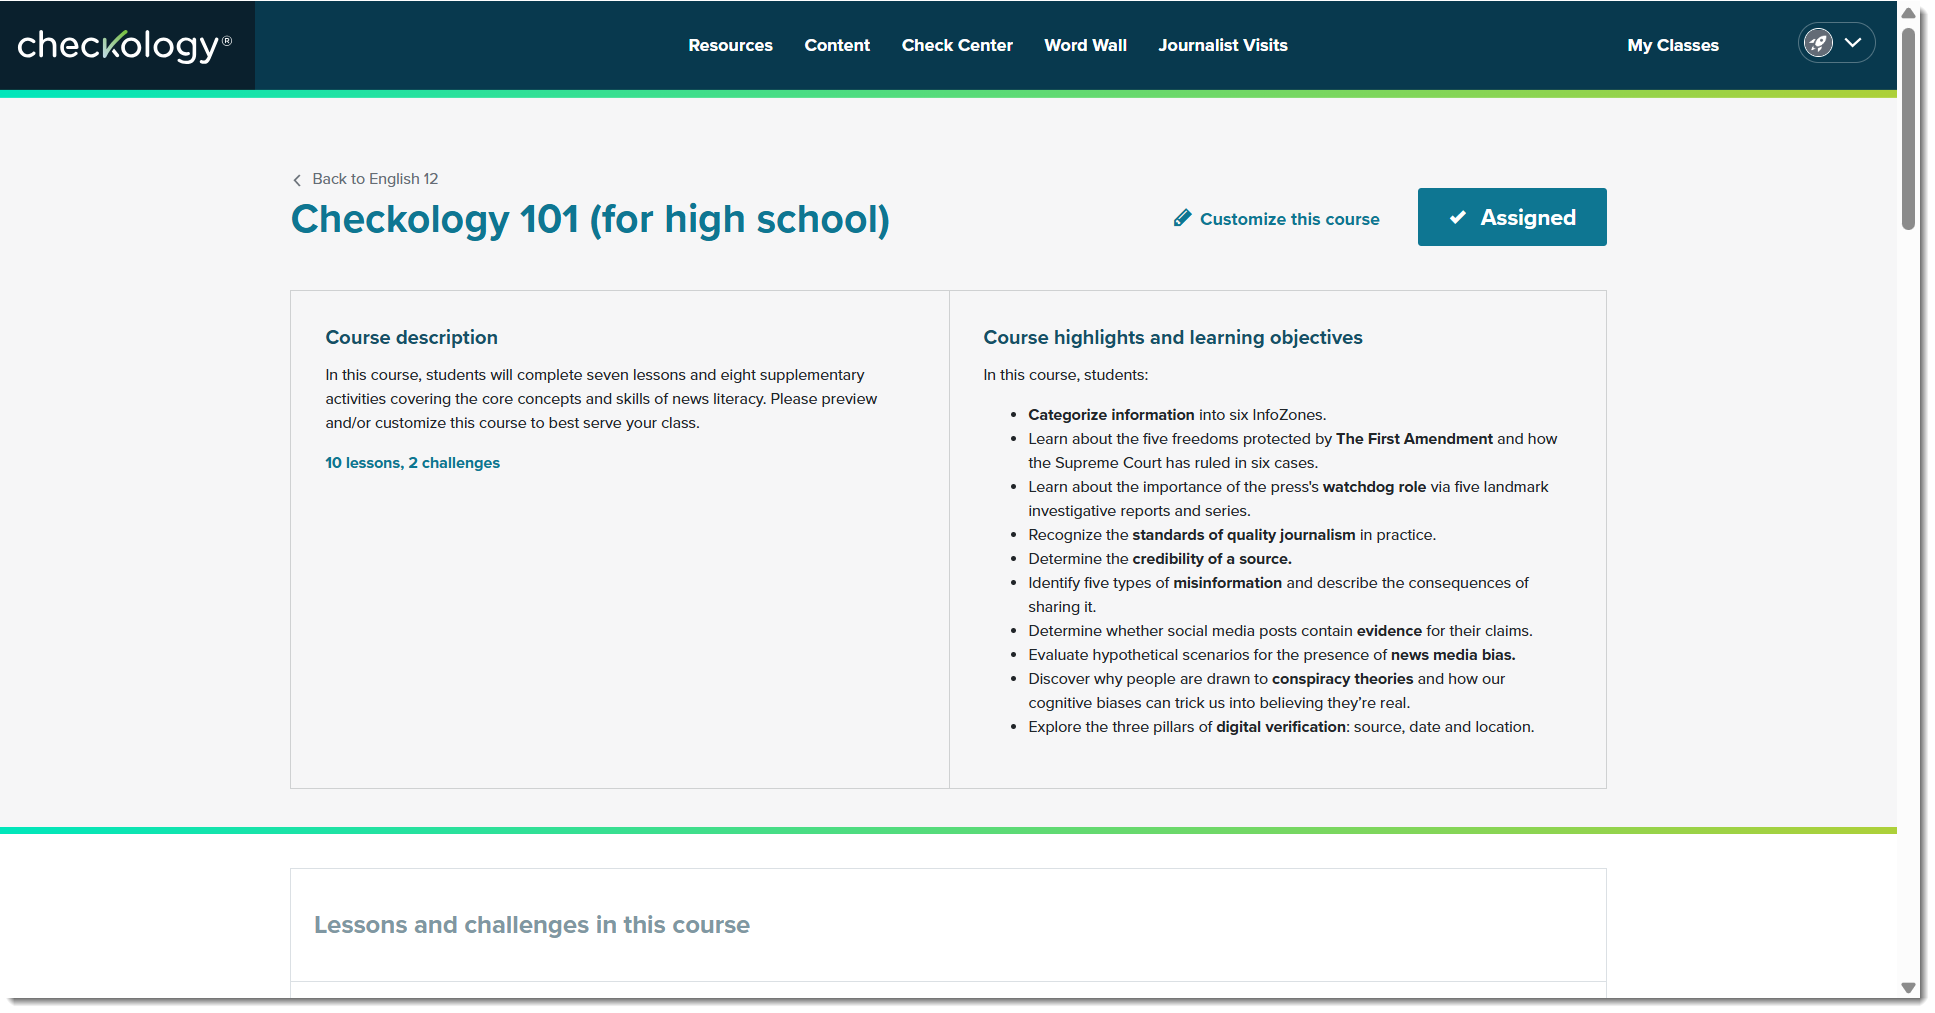
Task: Click the back chevron arrow icon
Action: (x=297, y=180)
